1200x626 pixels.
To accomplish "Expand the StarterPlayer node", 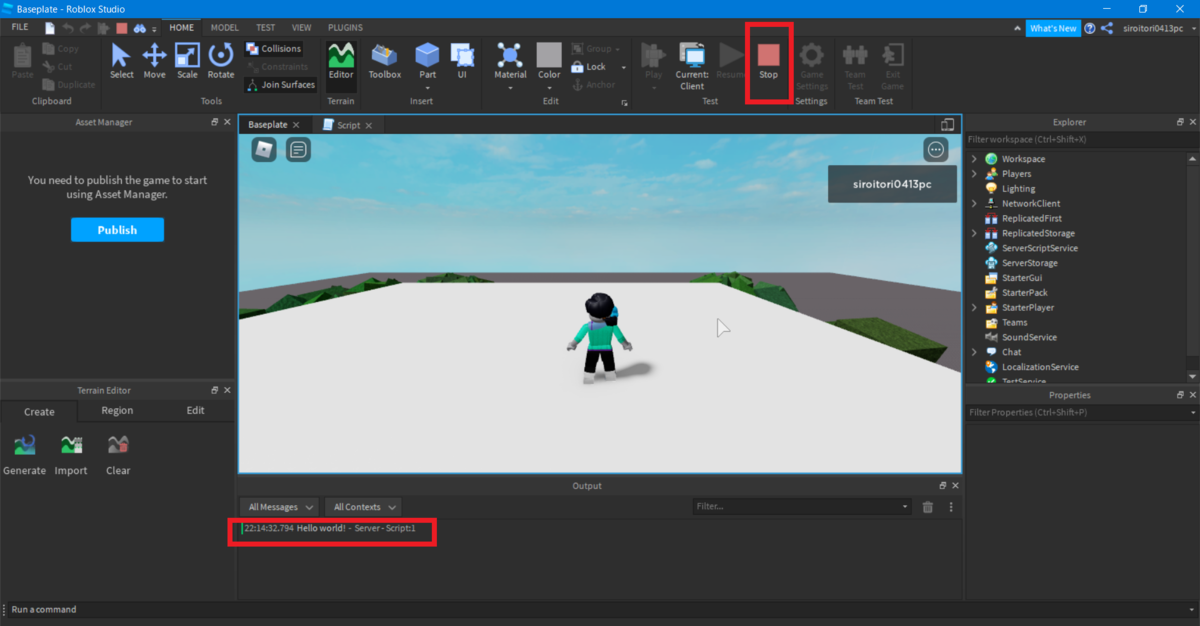I will pyautogui.click(x=975, y=307).
